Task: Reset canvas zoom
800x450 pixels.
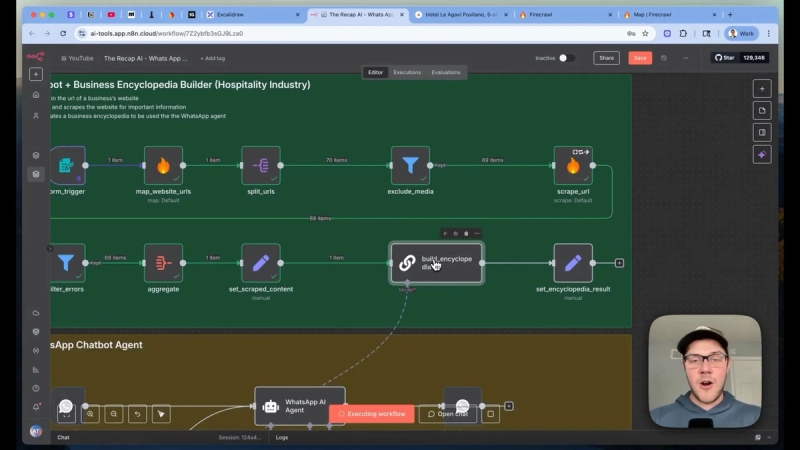Action: [x=137, y=414]
